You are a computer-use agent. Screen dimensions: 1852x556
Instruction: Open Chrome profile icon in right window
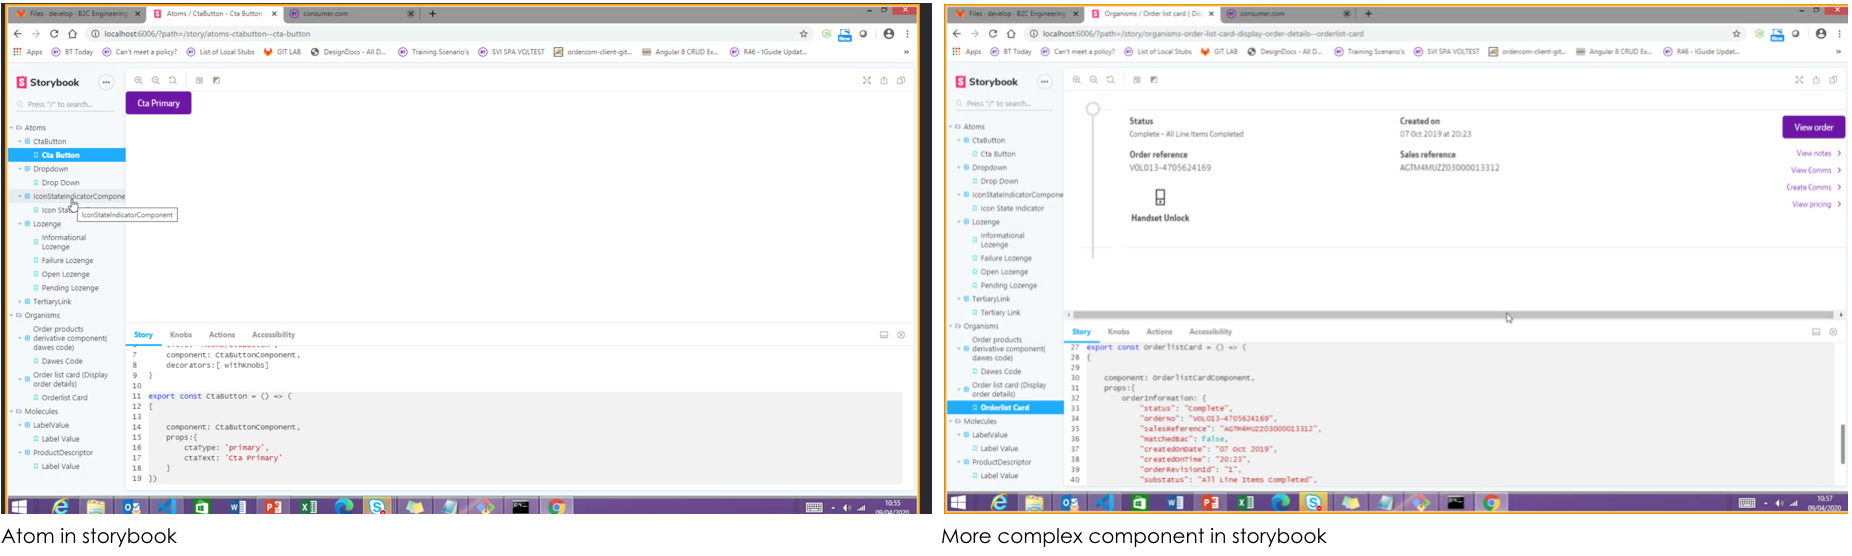coord(1821,33)
